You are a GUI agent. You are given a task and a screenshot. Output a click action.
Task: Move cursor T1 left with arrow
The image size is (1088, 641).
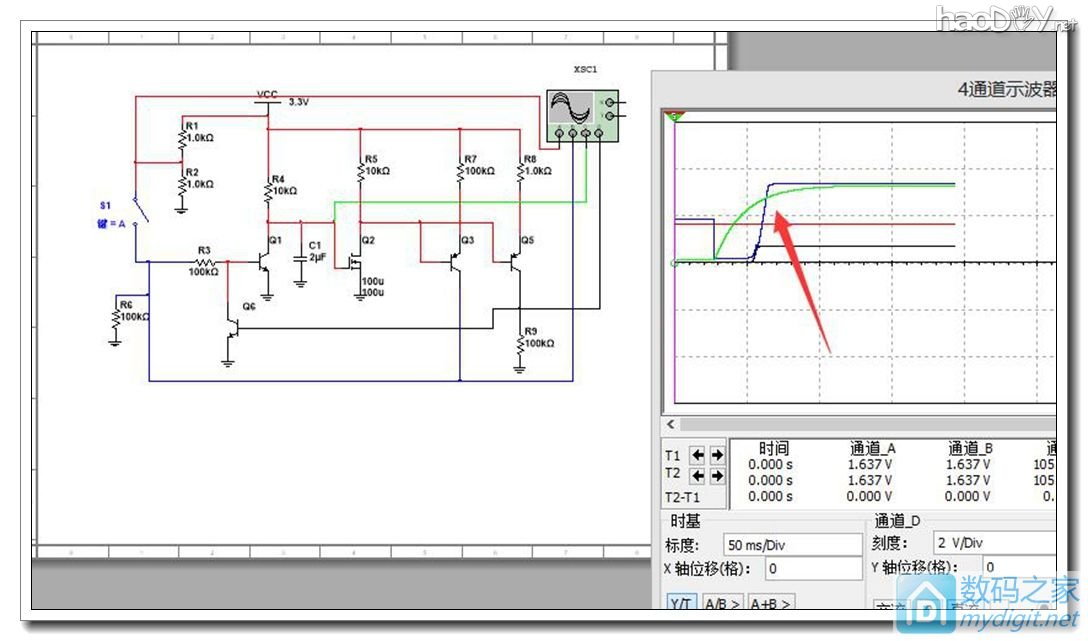tap(698, 455)
